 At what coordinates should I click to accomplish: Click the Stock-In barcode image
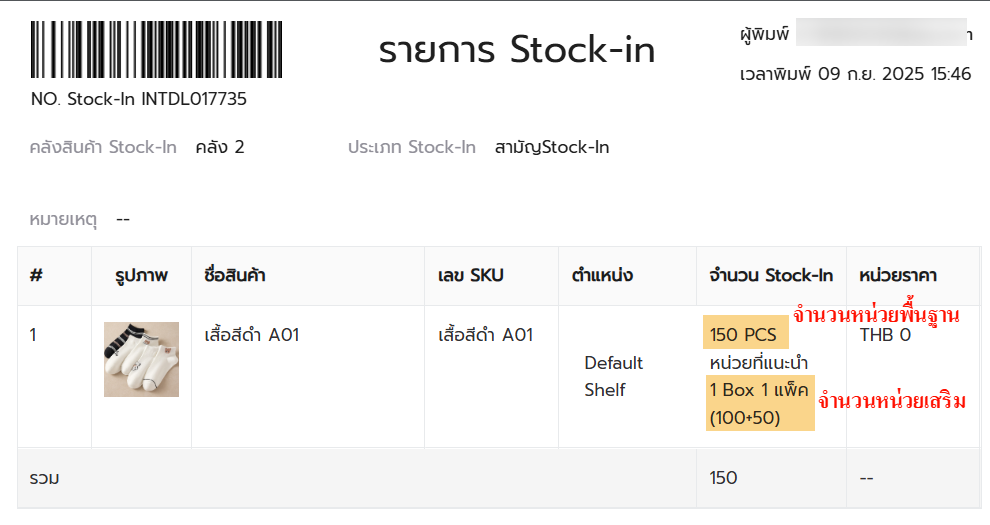[x=156, y=49]
